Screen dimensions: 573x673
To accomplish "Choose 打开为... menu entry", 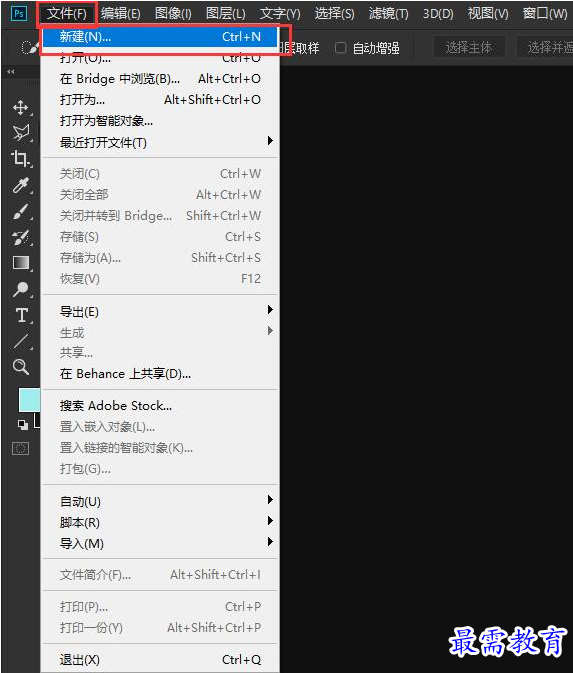I will (160, 100).
